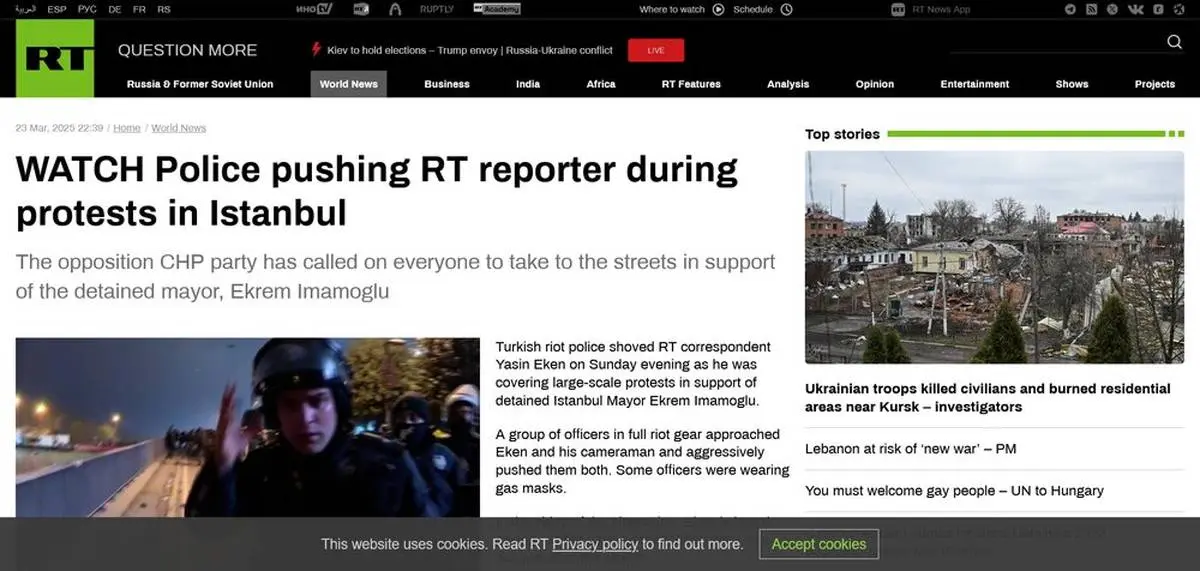Click the green RT logo
This screenshot has width=1200, height=571.
(54, 58)
